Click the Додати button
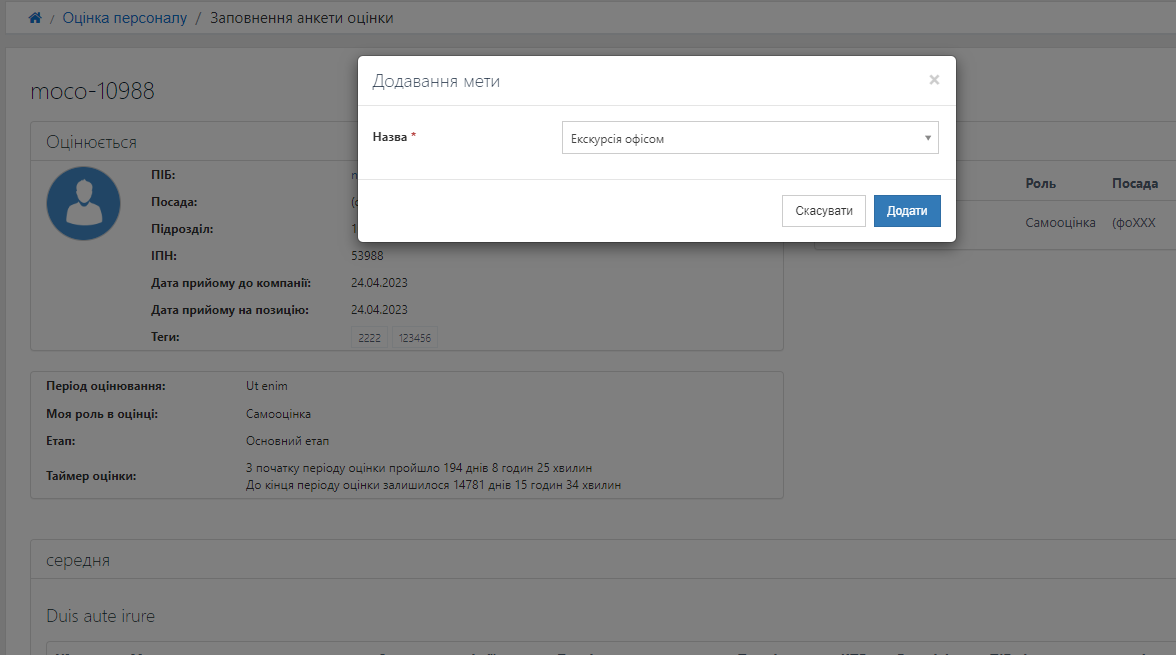The width and height of the screenshot is (1176, 655). tap(907, 211)
